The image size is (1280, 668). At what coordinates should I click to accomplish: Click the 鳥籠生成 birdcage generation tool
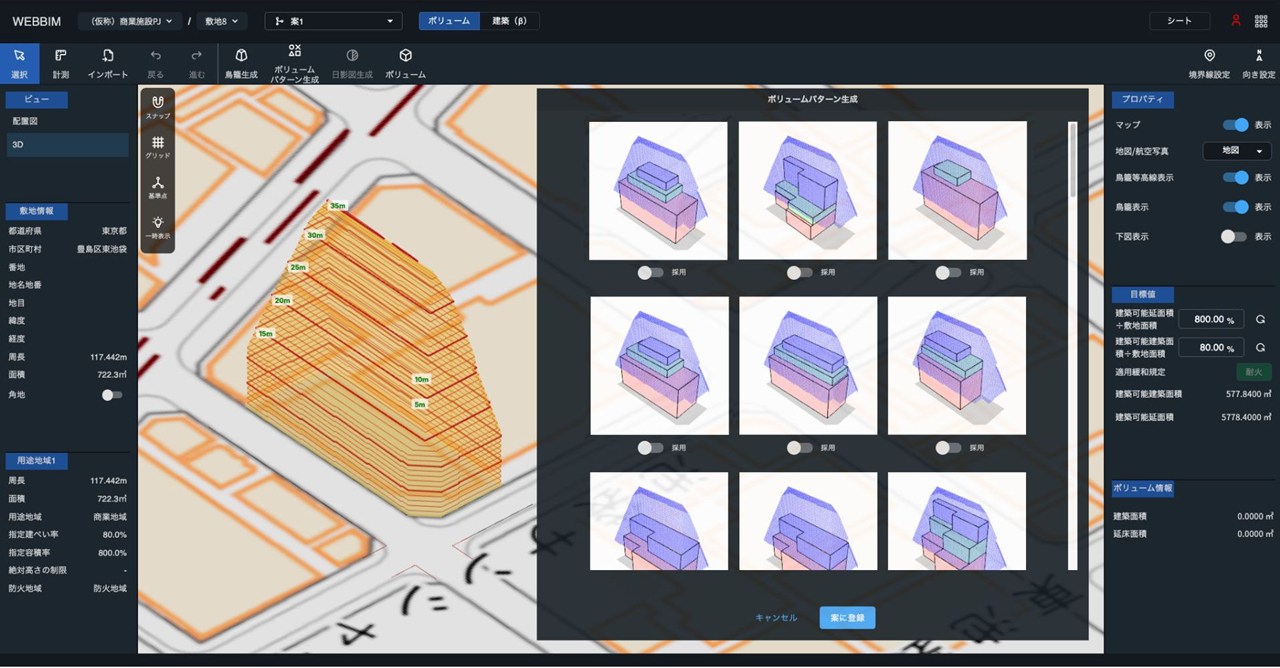point(241,63)
